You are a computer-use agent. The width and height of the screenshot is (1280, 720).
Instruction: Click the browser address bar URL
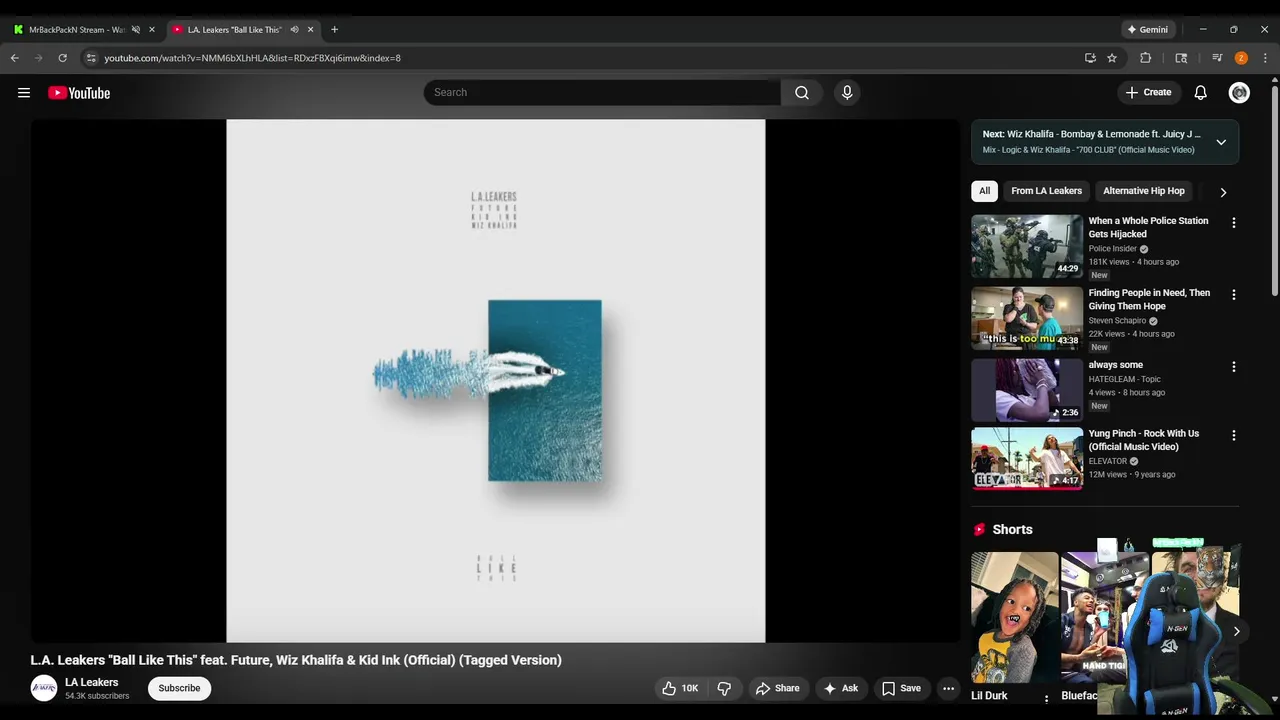point(252,58)
